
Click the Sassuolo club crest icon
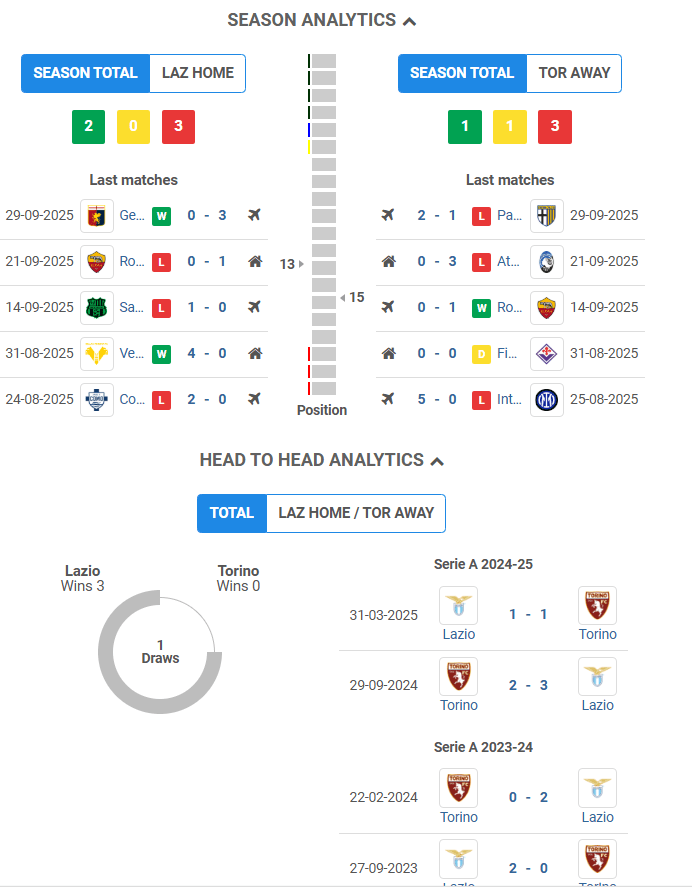(x=97, y=307)
